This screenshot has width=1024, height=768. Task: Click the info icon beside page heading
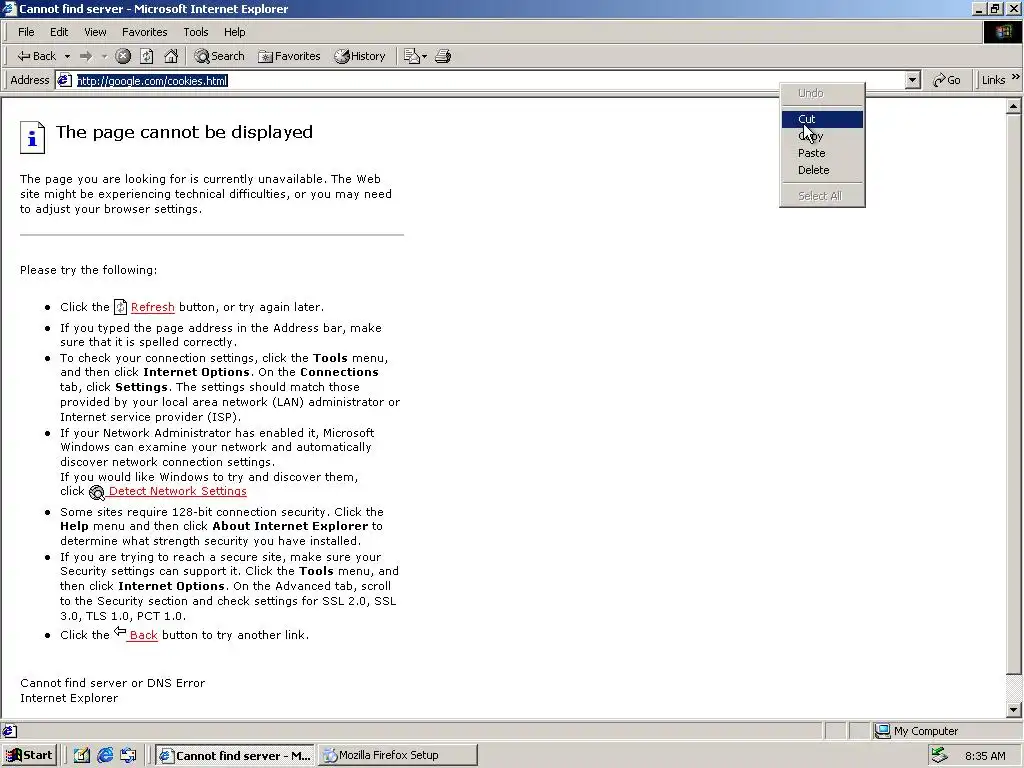click(x=32, y=138)
